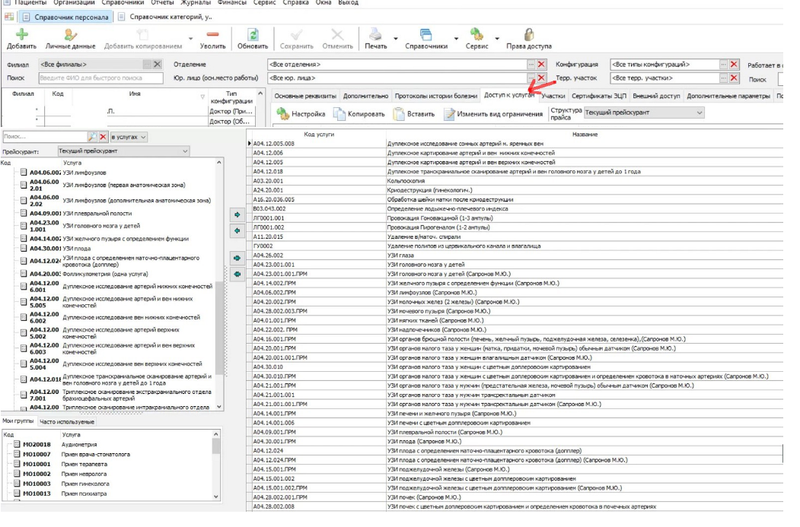Click the Печать printer icon
Screen dimensions: 800x527
click(374, 35)
